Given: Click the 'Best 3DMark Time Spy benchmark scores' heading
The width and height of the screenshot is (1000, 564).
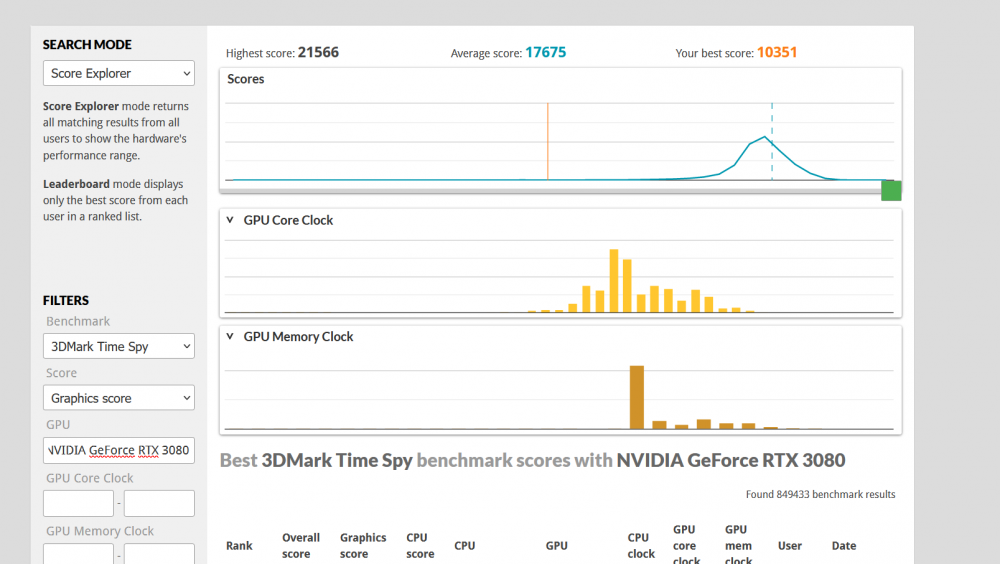Looking at the screenshot, I should 533,460.
